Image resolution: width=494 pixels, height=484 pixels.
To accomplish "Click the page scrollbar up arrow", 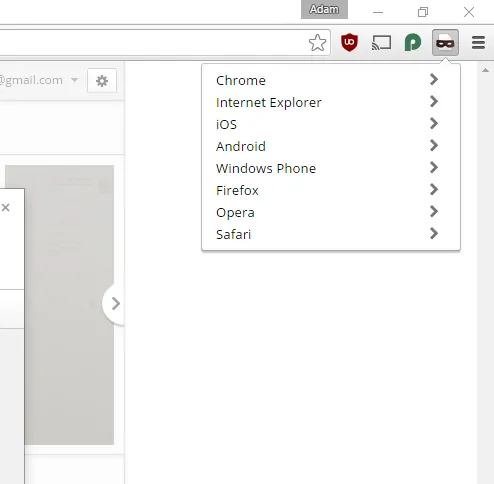I will click(485, 70).
